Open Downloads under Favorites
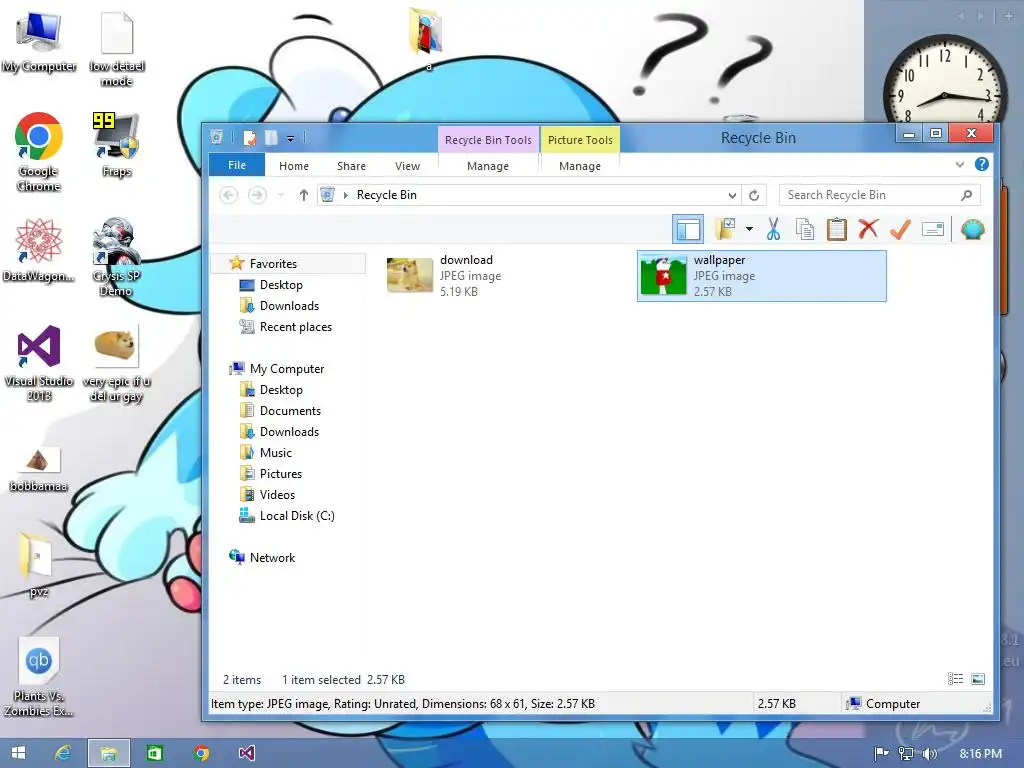 pos(289,306)
